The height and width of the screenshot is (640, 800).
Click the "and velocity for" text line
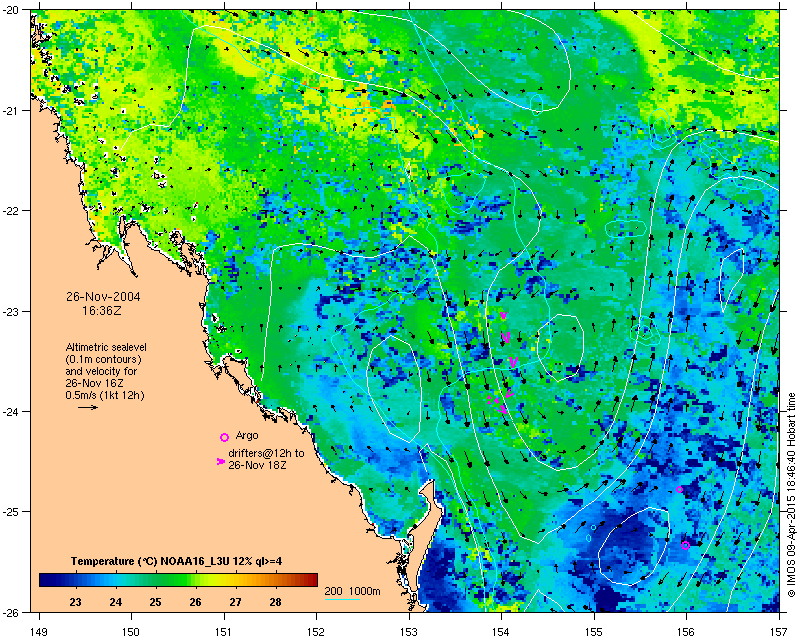tap(101, 371)
